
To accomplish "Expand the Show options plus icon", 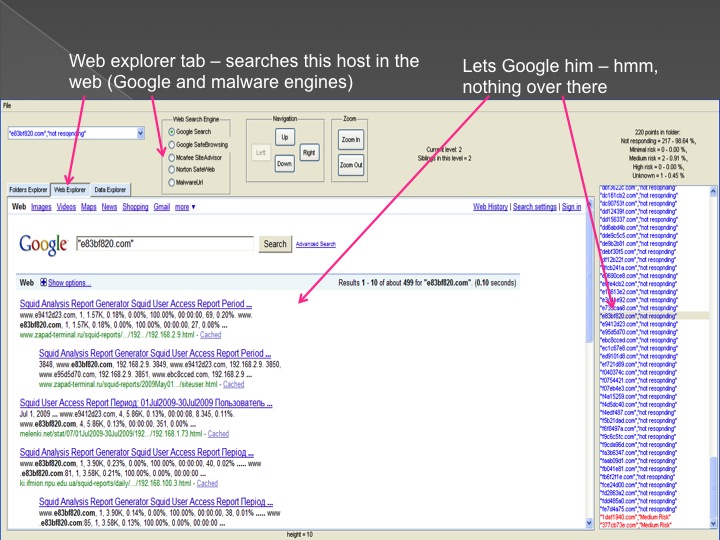I will 43,283.
